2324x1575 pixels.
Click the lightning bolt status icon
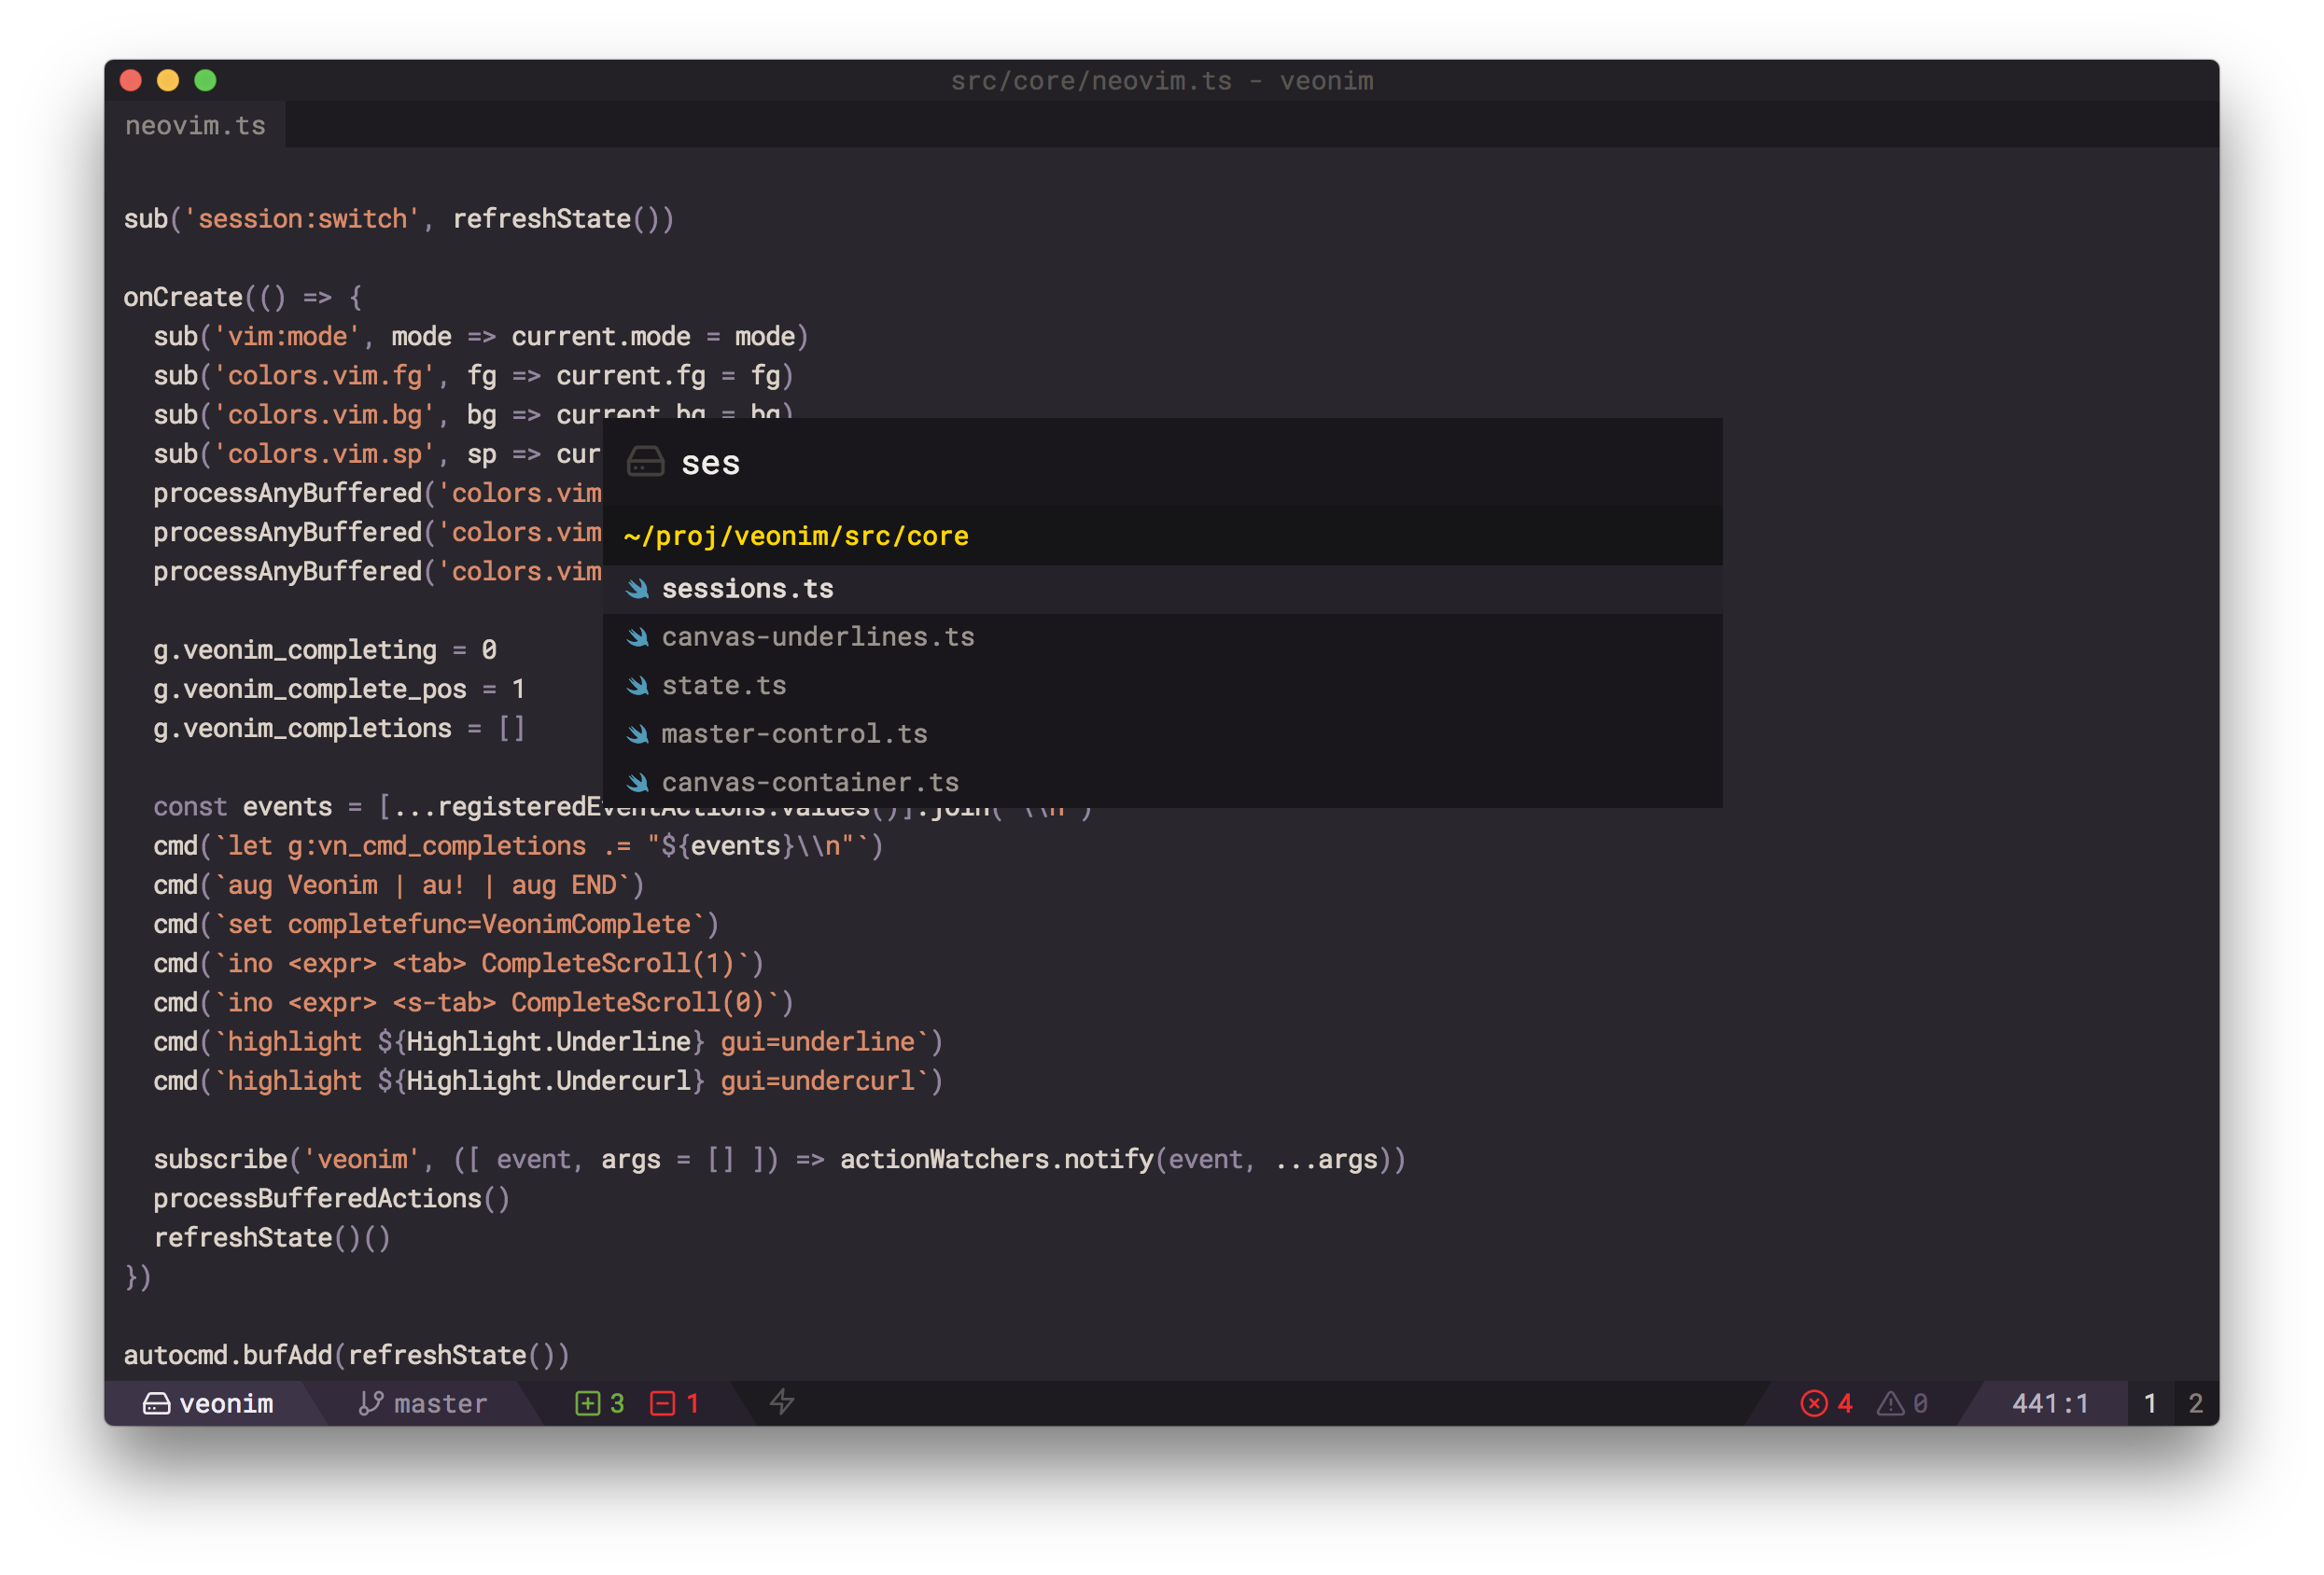(782, 1402)
